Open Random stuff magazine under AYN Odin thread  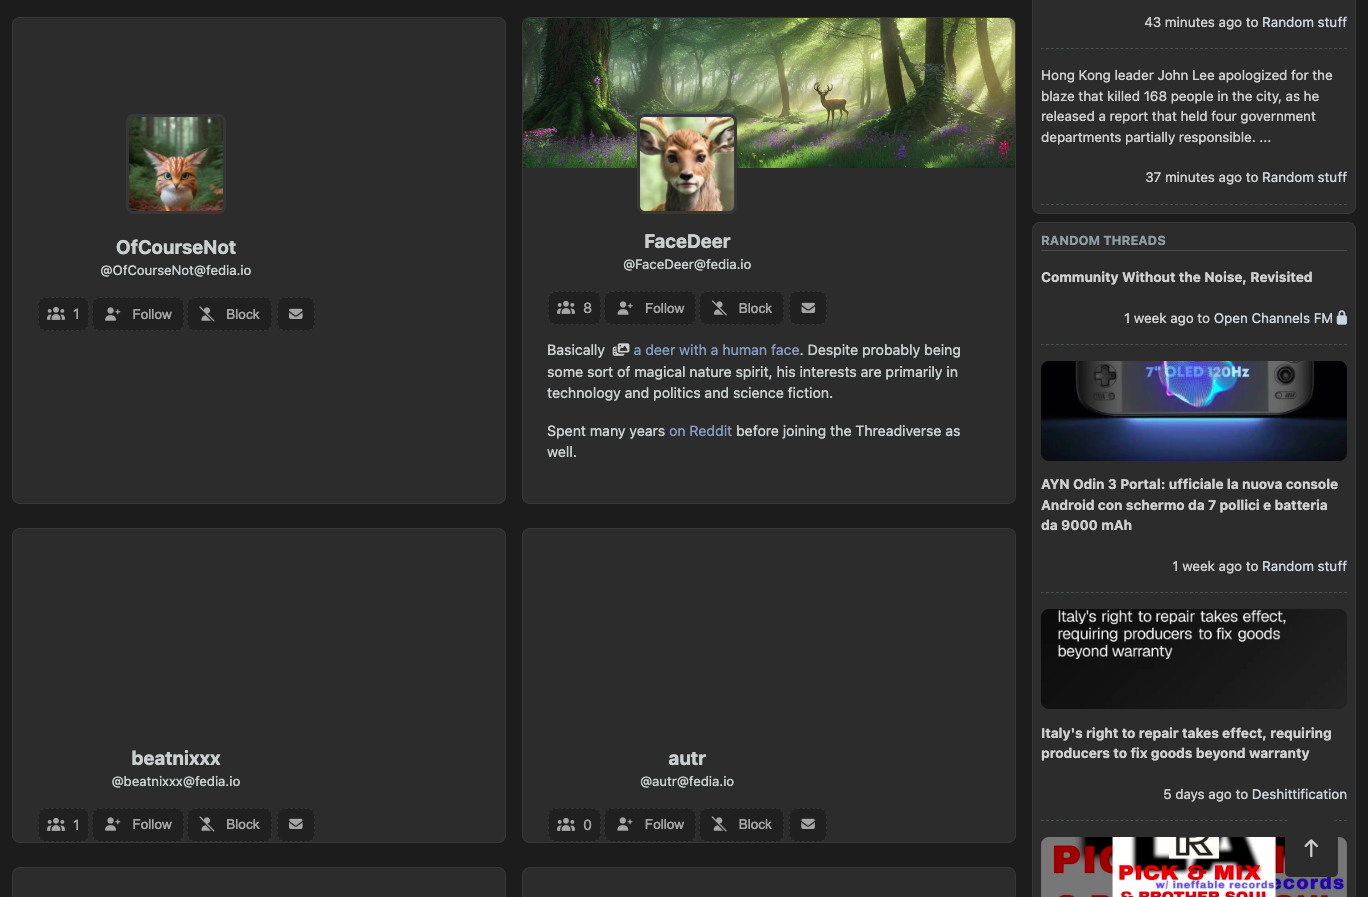(1304, 566)
